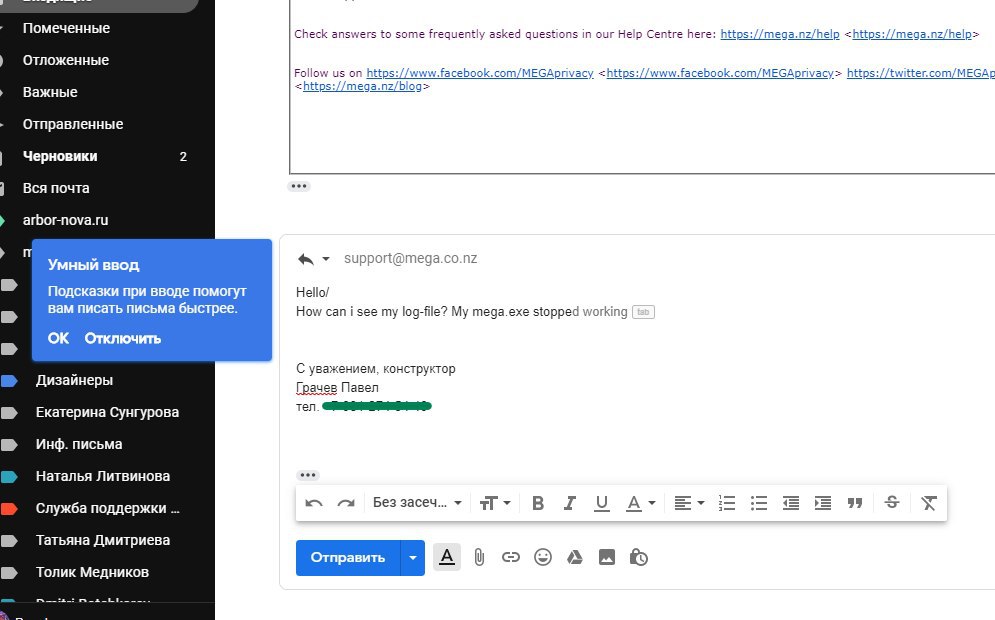Open Татьяна Дмитриева label
This screenshot has width=995, height=620.
[x=103, y=540]
